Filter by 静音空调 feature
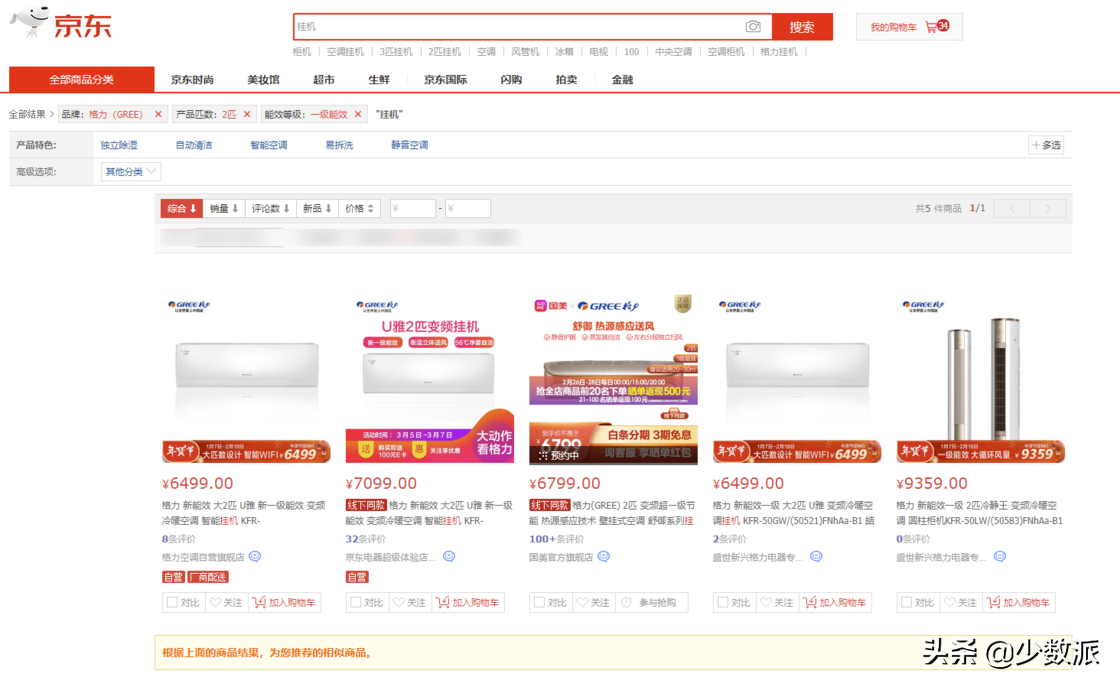 point(409,145)
